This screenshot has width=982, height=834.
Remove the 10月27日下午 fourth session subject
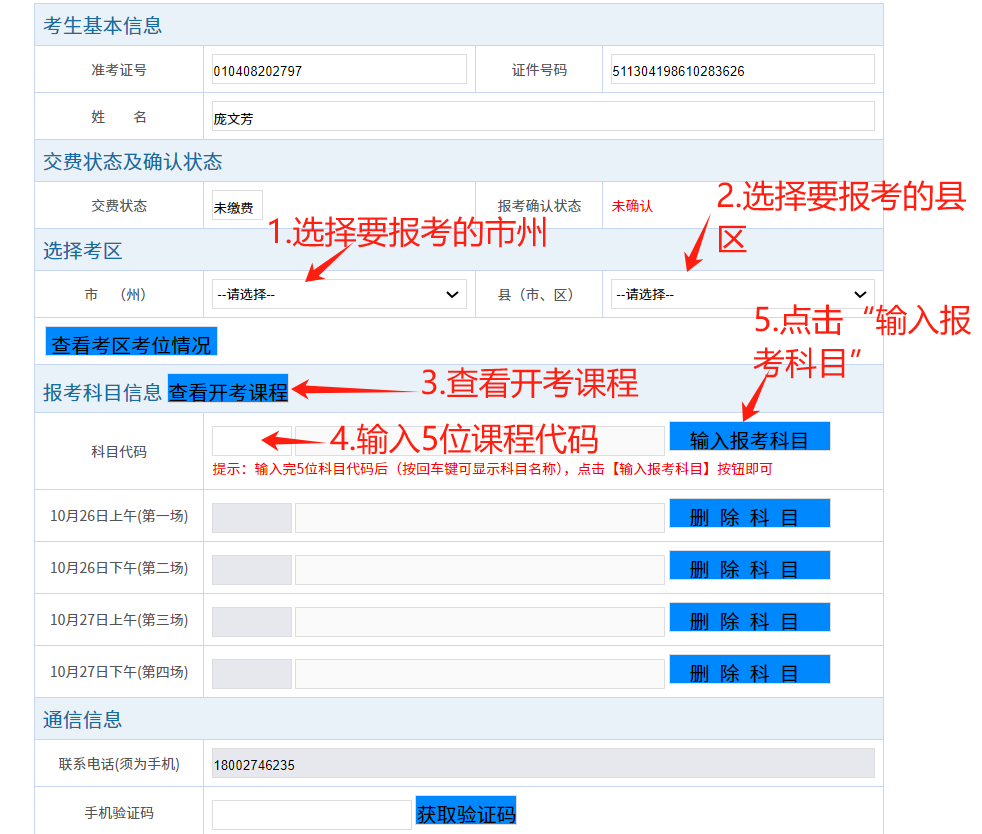[x=749, y=670]
